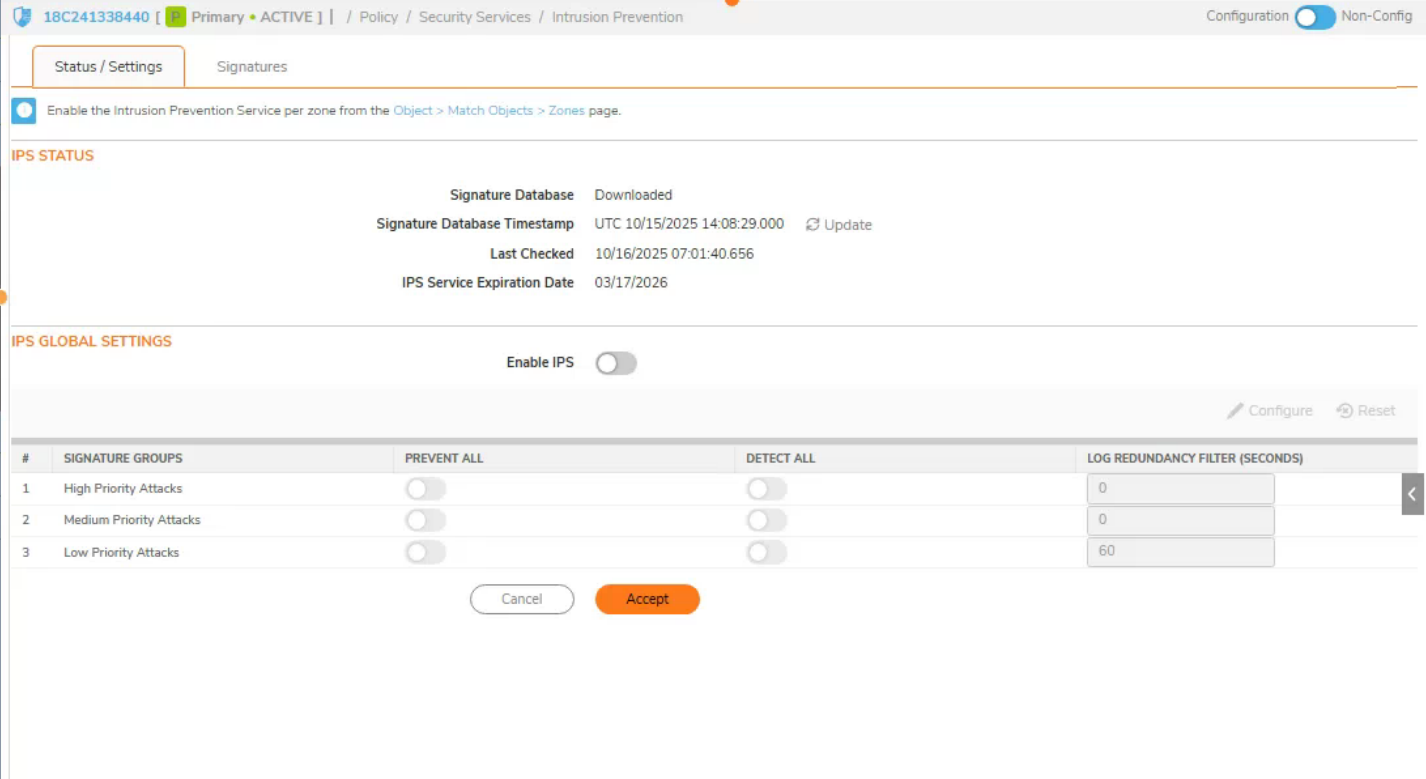Select the Status / Settings tab
The width and height of the screenshot is (1426, 779).
pyautogui.click(x=108, y=67)
